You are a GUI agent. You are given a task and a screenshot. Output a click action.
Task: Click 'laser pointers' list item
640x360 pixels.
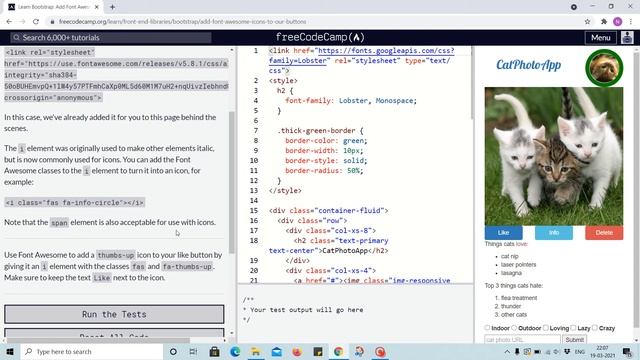(518, 264)
